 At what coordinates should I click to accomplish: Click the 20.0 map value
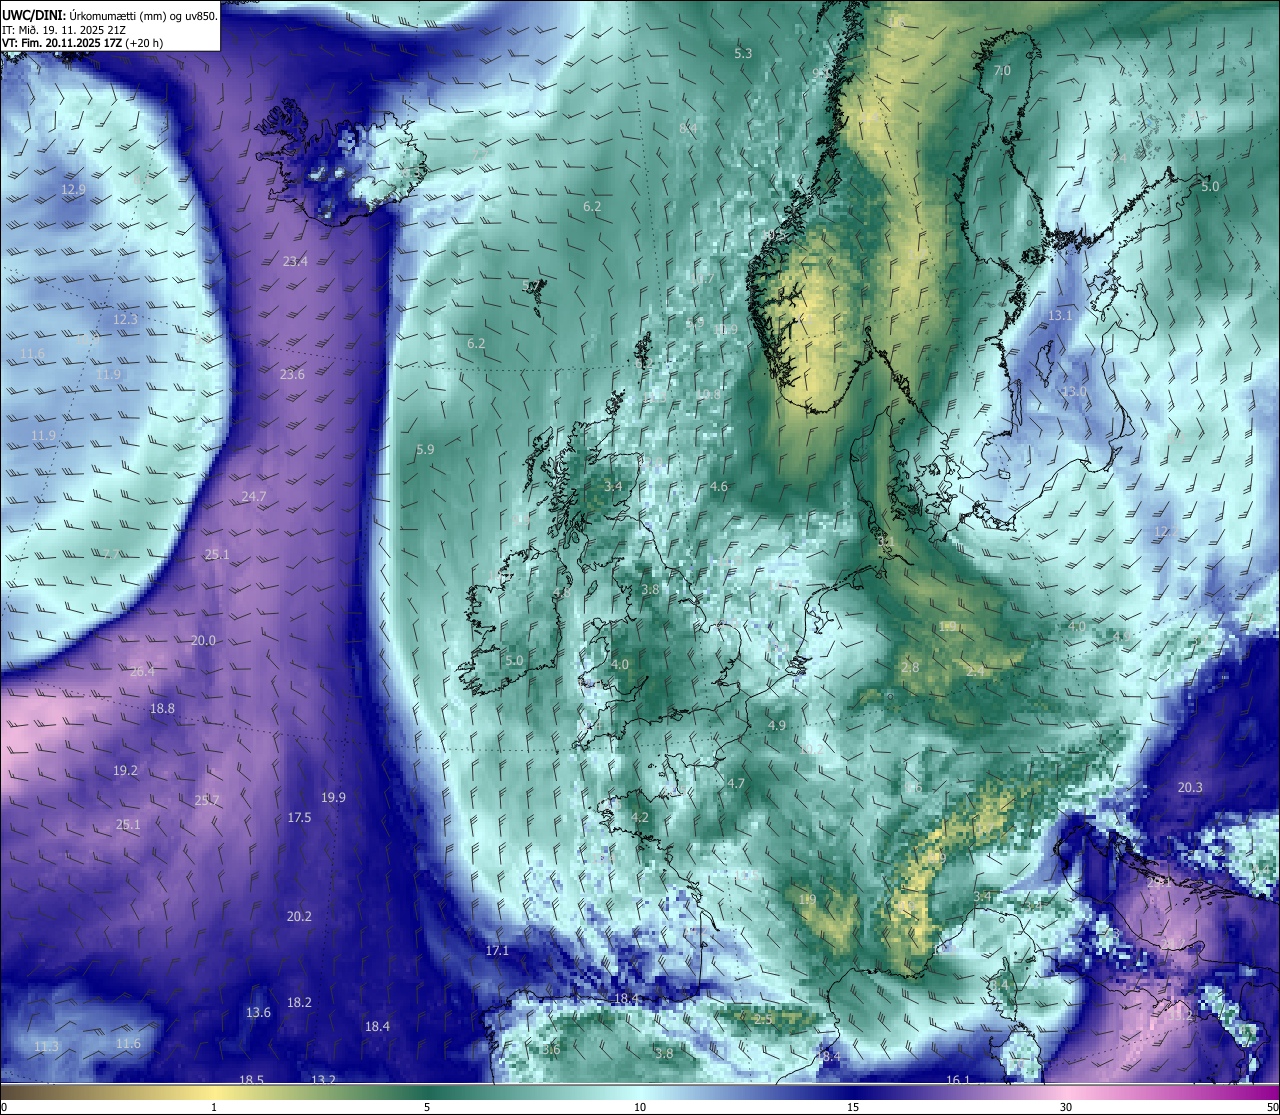[x=203, y=640]
